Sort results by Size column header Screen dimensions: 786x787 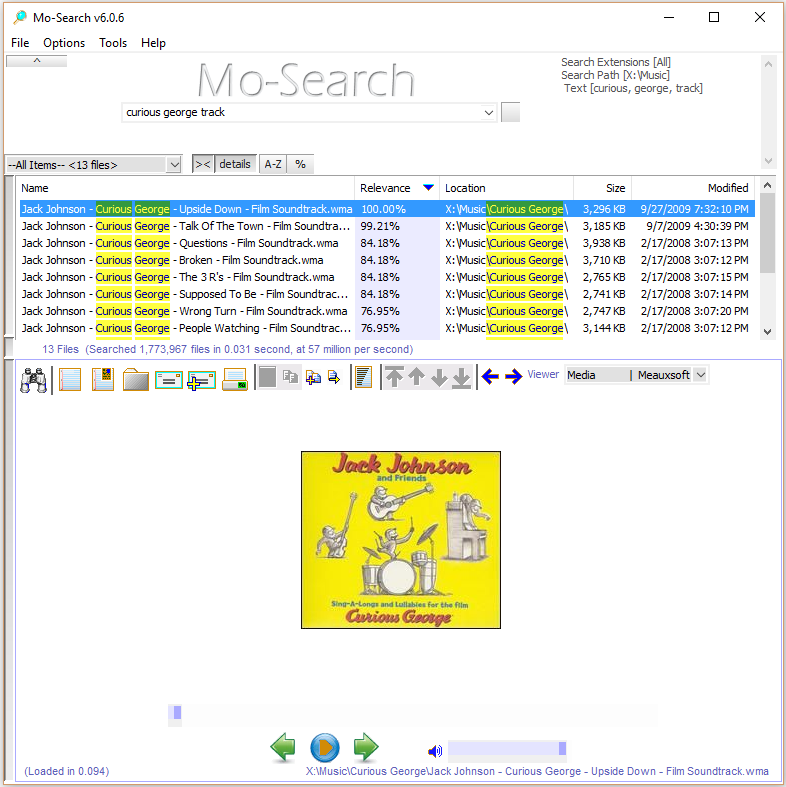coord(602,188)
